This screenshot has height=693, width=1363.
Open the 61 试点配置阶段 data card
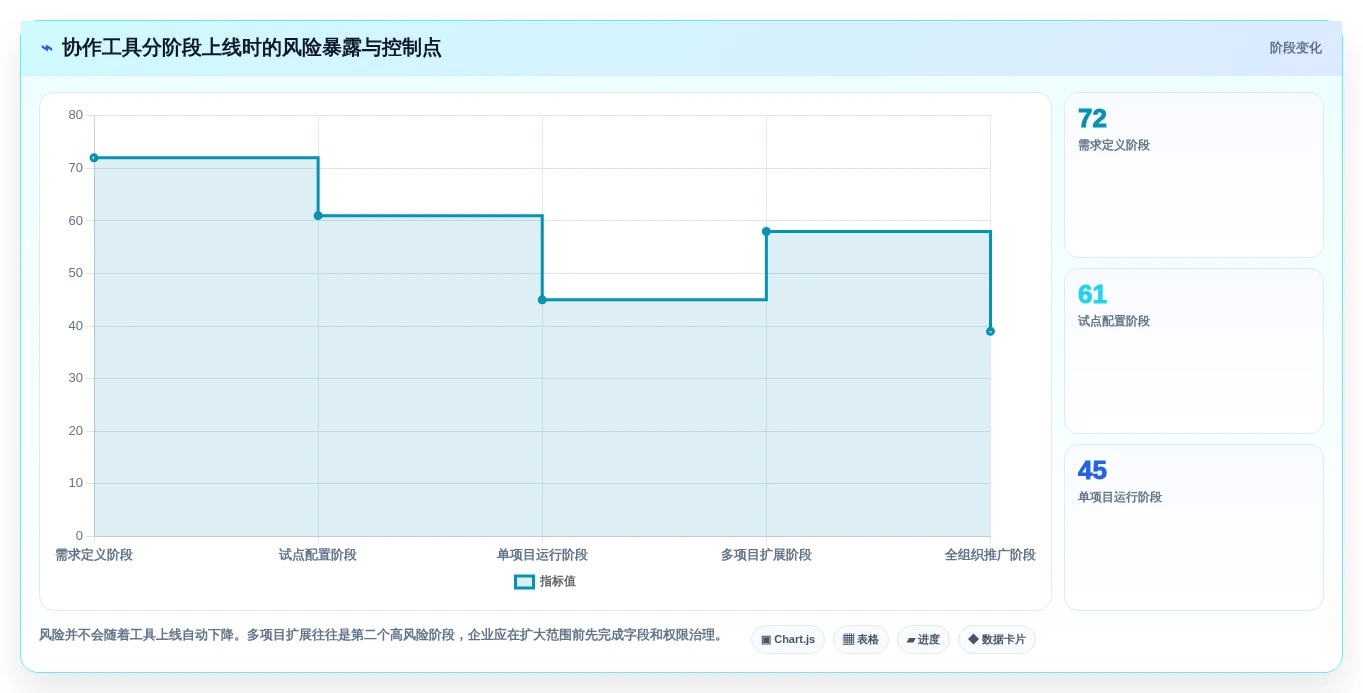coord(1194,351)
